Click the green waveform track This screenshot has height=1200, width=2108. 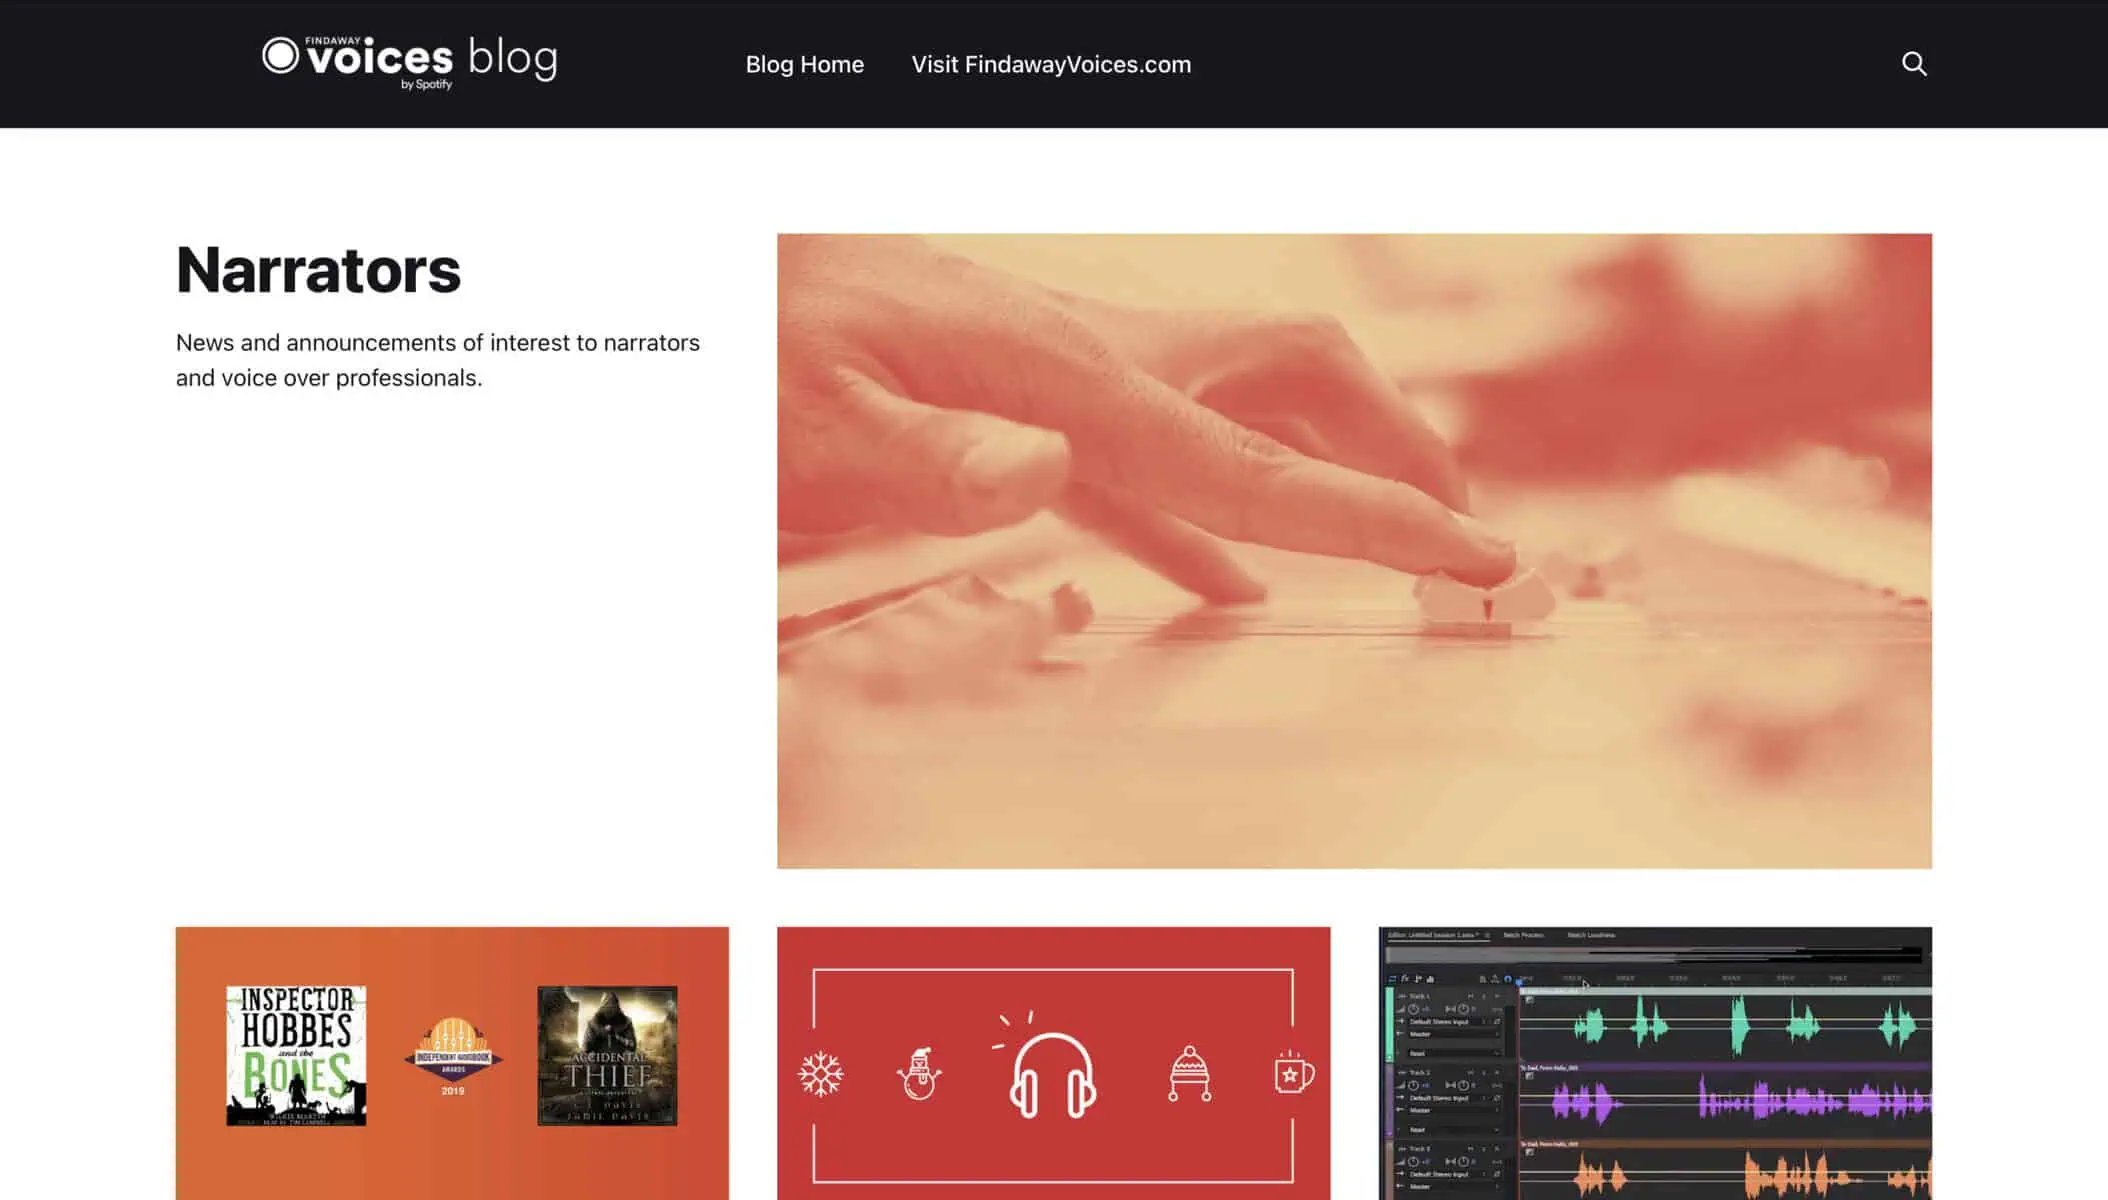pos(1725,1027)
